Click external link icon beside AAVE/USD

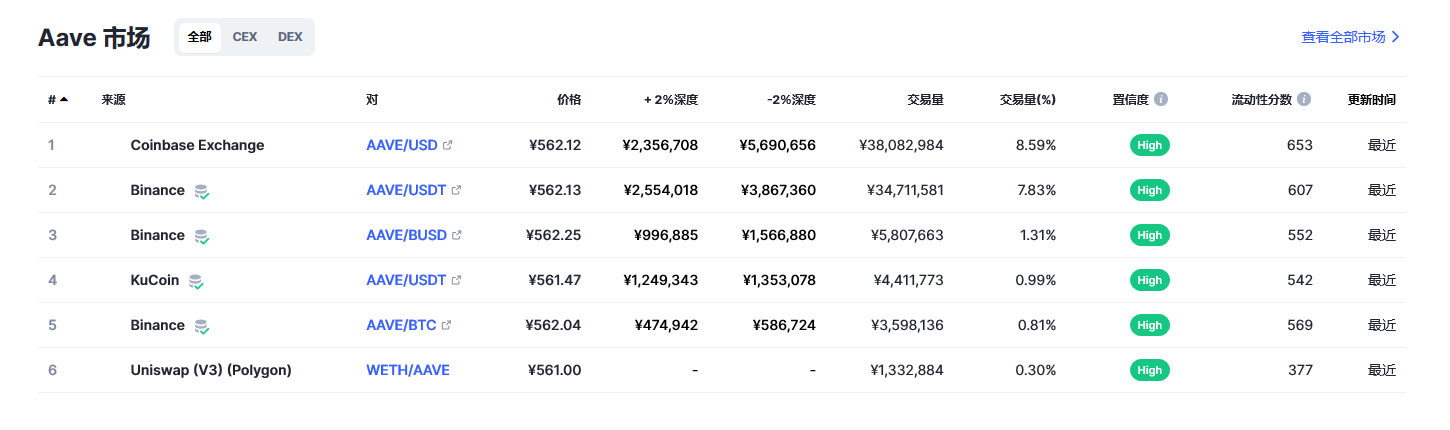tap(447, 146)
